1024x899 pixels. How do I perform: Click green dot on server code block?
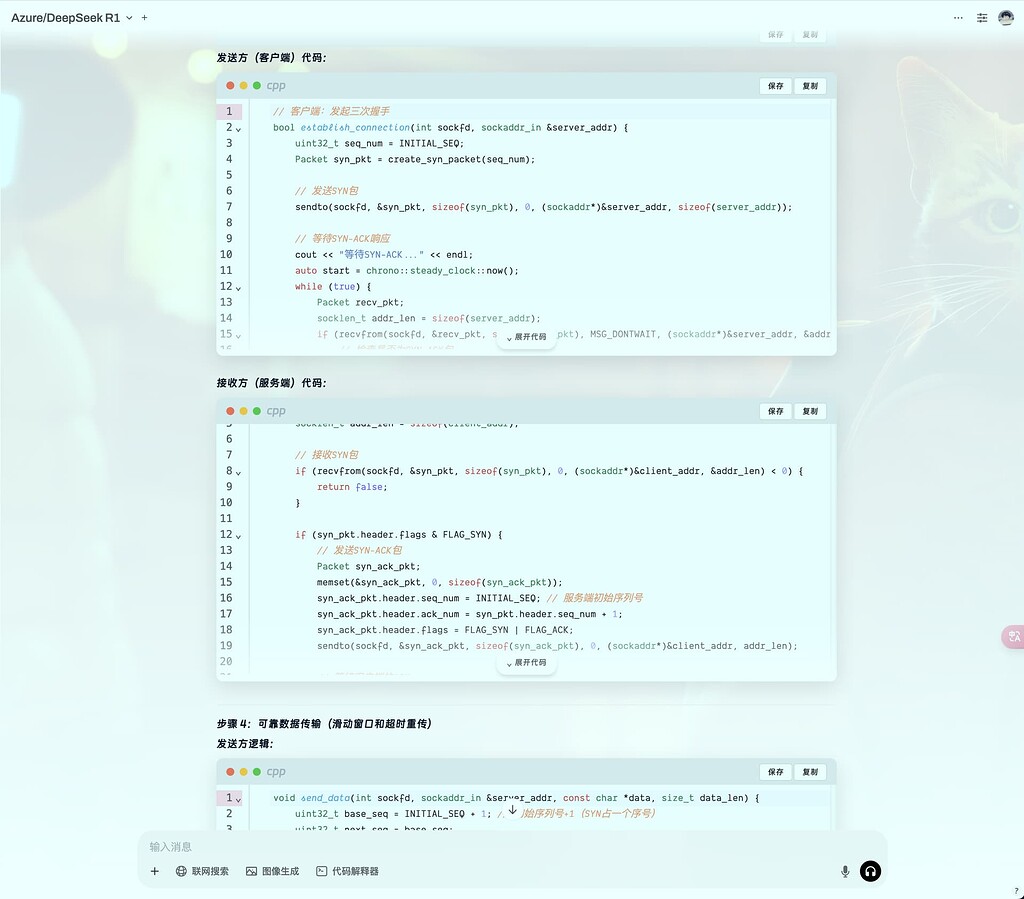[x=257, y=411]
